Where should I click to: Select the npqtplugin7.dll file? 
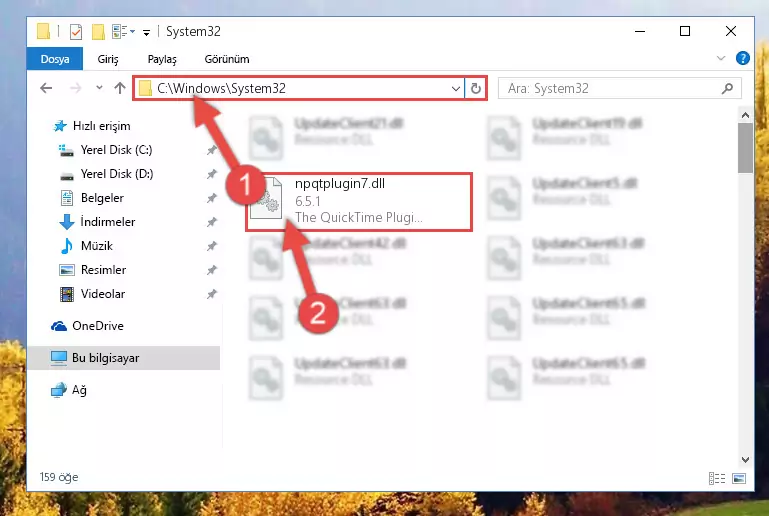[x=359, y=202]
